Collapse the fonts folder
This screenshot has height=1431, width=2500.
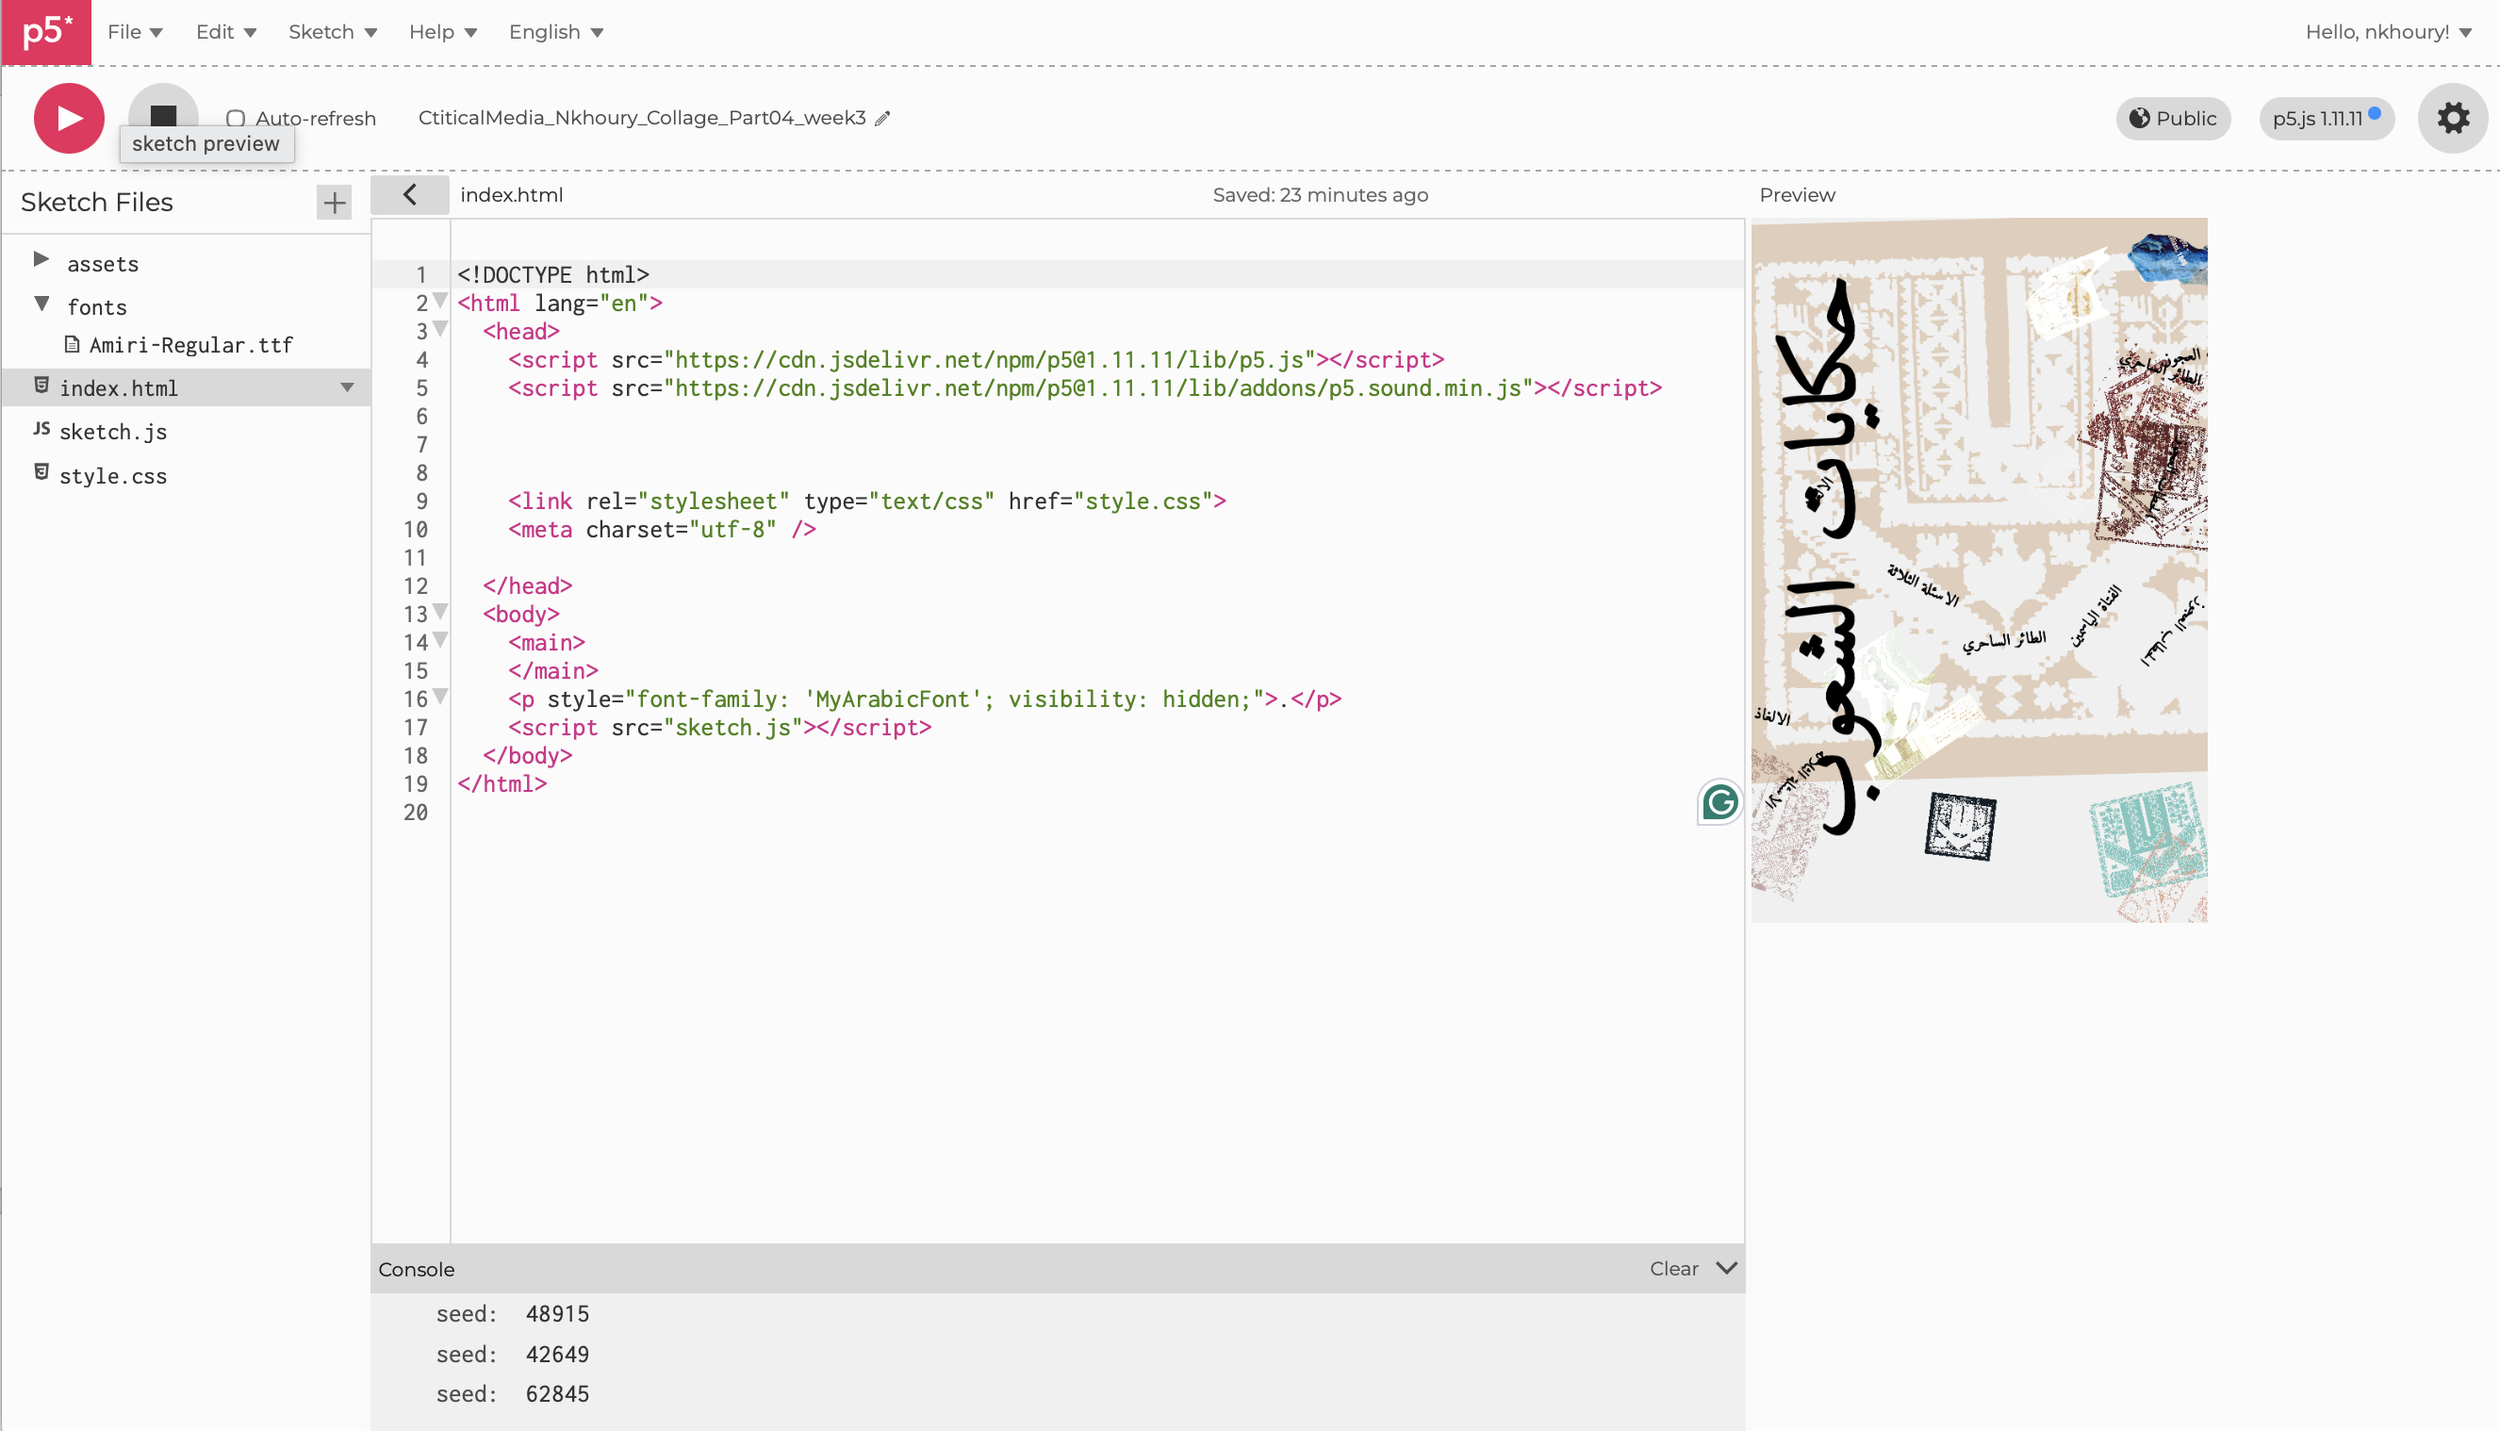click(41, 304)
